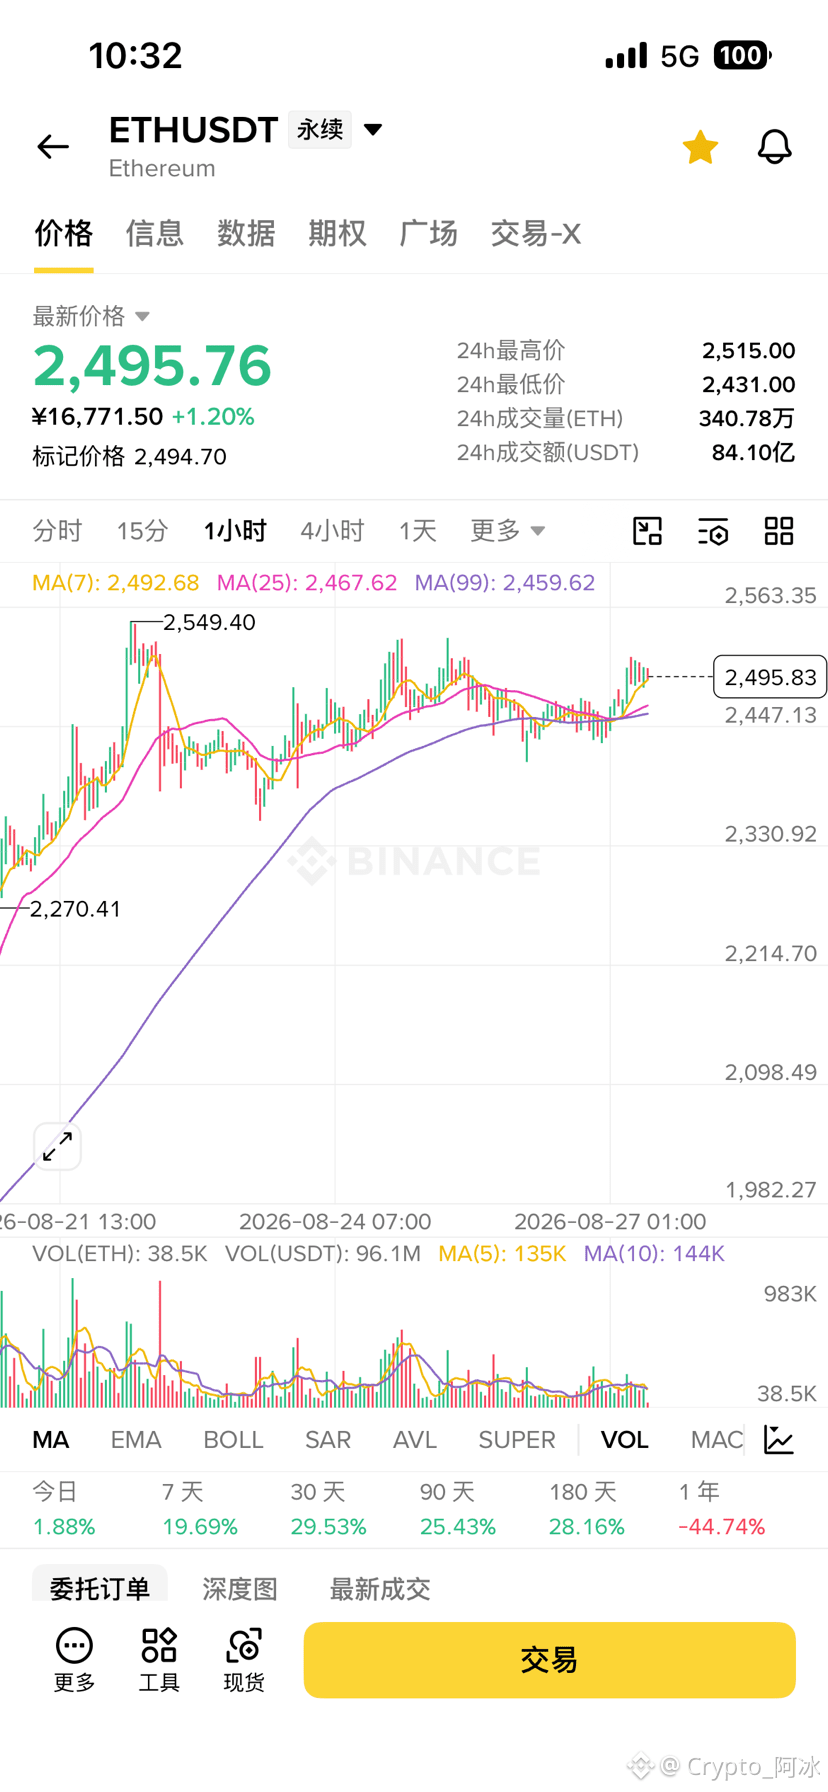The image size is (828, 1792).
Task: Switch to the 价格 tab
Action: [x=64, y=233]
